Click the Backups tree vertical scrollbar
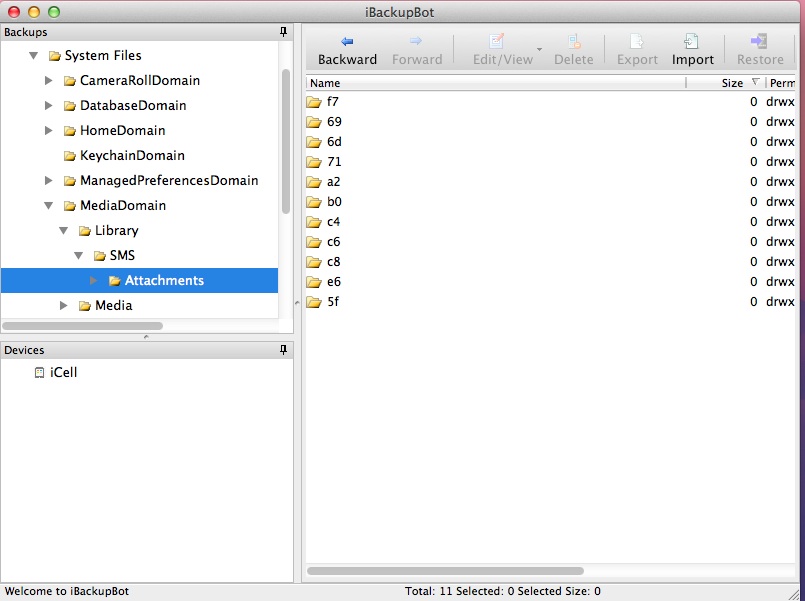805x601 pixels. point(286,141)
